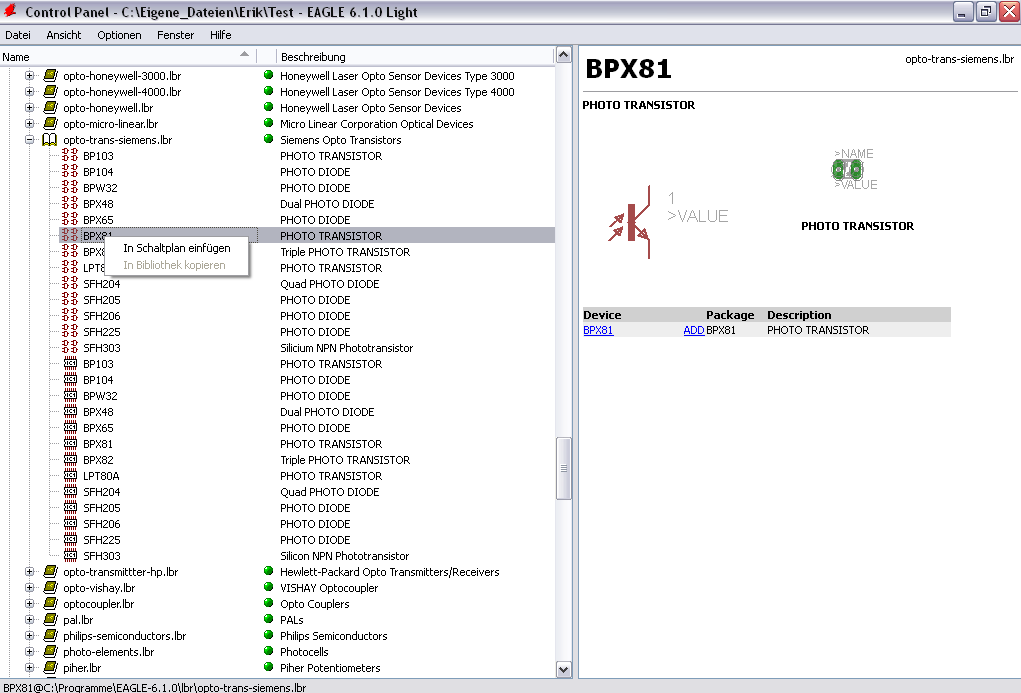This screenshot has width=1021, height=693.
Task: Toggle the green in-use dot for opto-honeywell-4000.lbr
Action: (x=268, y=91)
